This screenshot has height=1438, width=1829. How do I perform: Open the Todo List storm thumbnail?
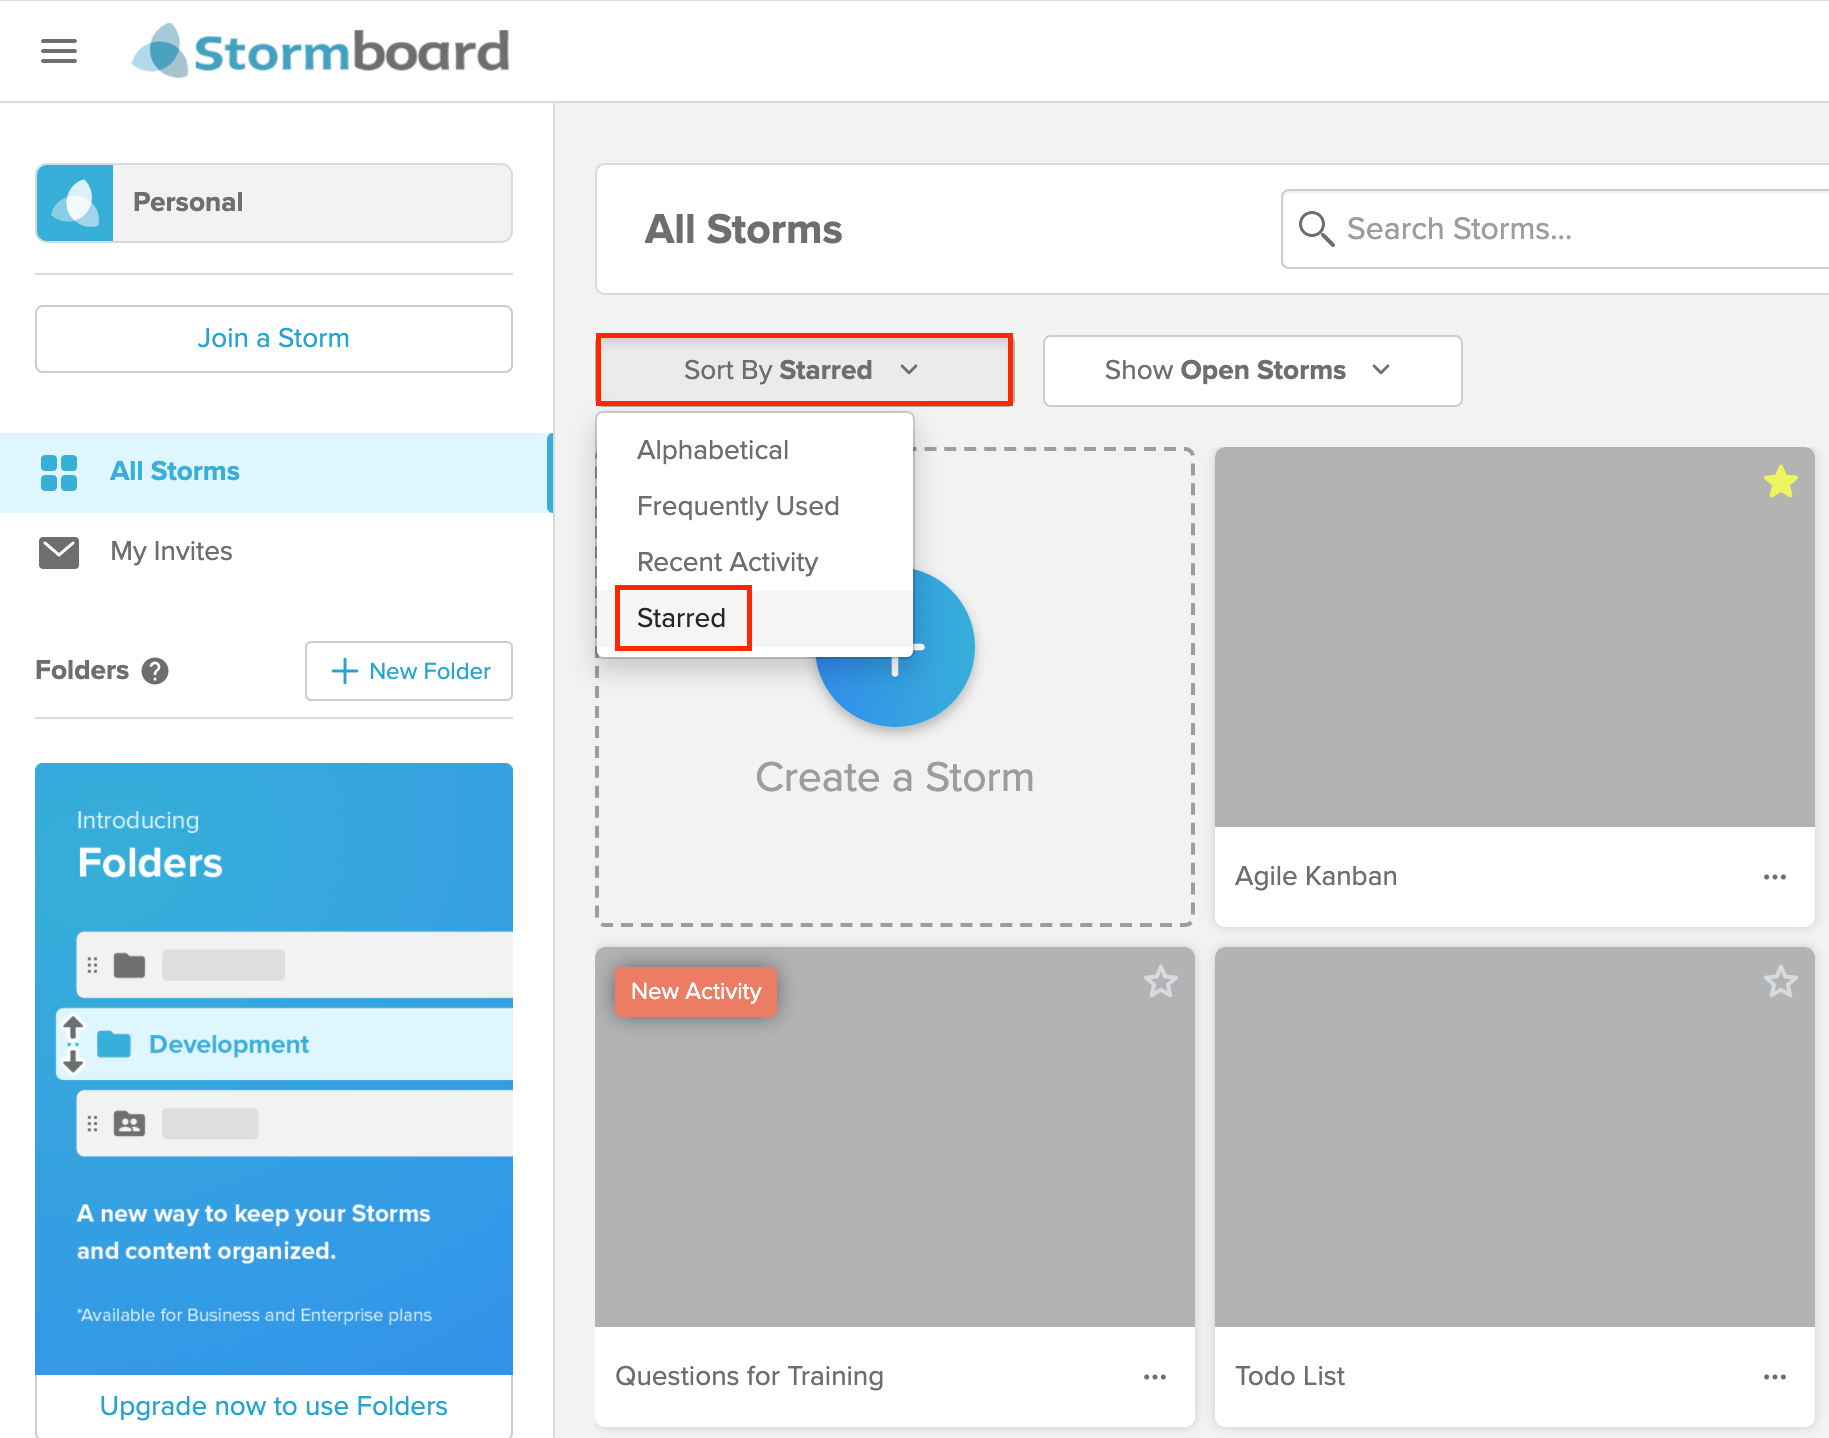(x=1514, y=1137)
